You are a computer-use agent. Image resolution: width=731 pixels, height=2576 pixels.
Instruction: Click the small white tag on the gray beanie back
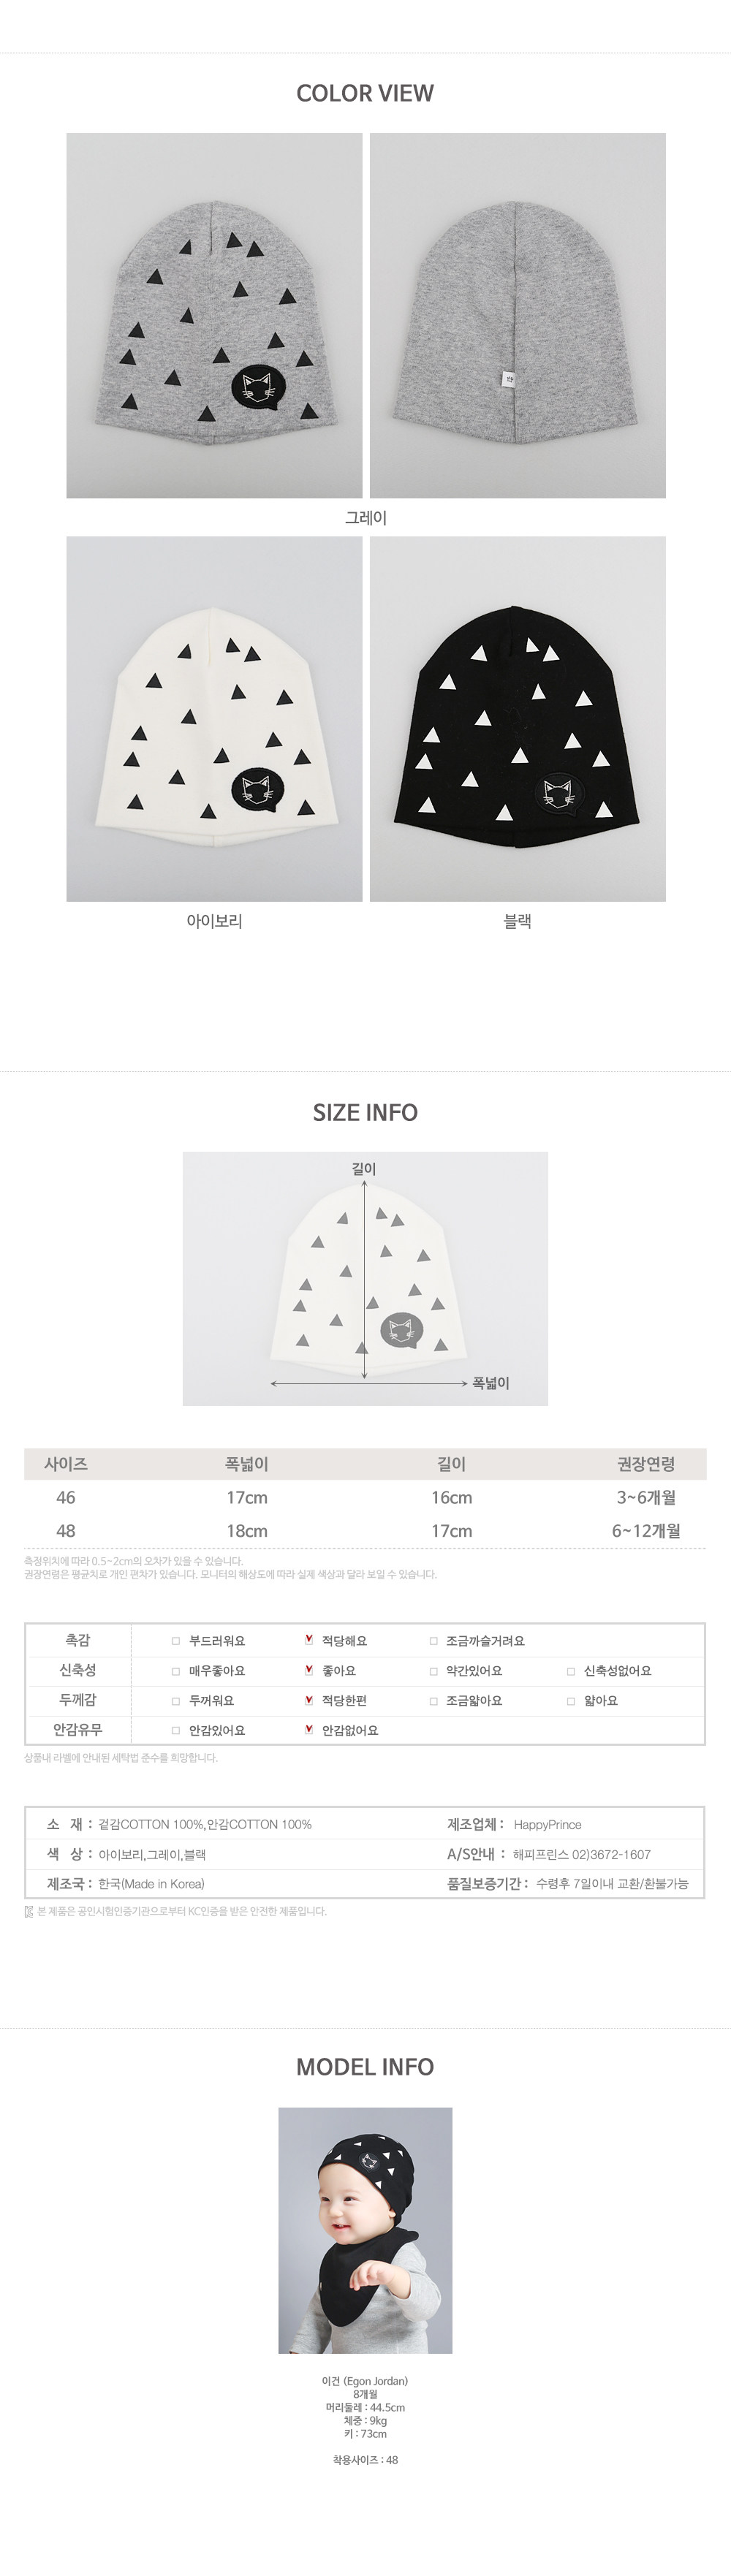coord(507,379)
